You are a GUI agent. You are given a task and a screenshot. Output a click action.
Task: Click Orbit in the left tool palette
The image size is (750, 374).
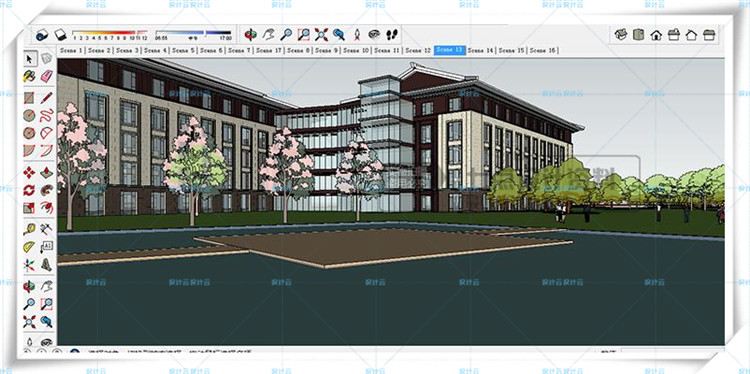click(x=29, y=286)
